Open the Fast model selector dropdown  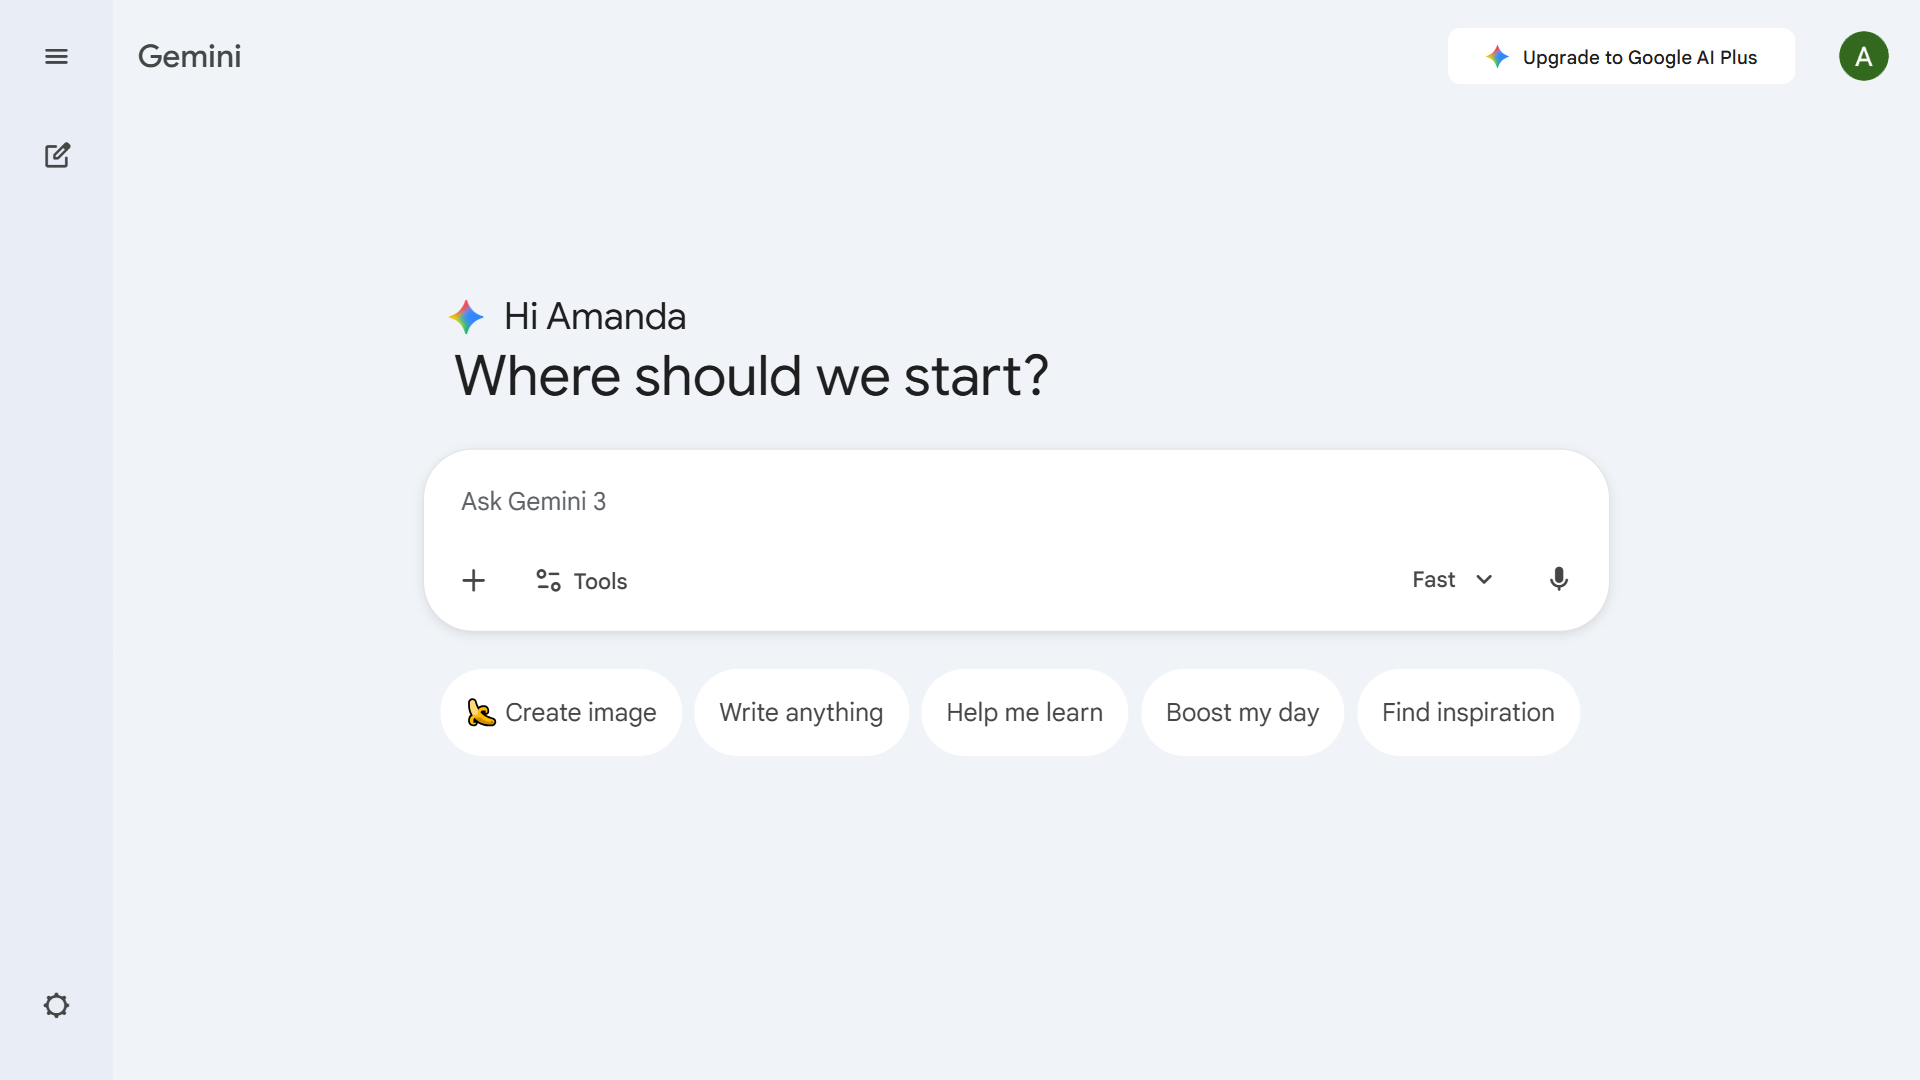pos(1432,580)
